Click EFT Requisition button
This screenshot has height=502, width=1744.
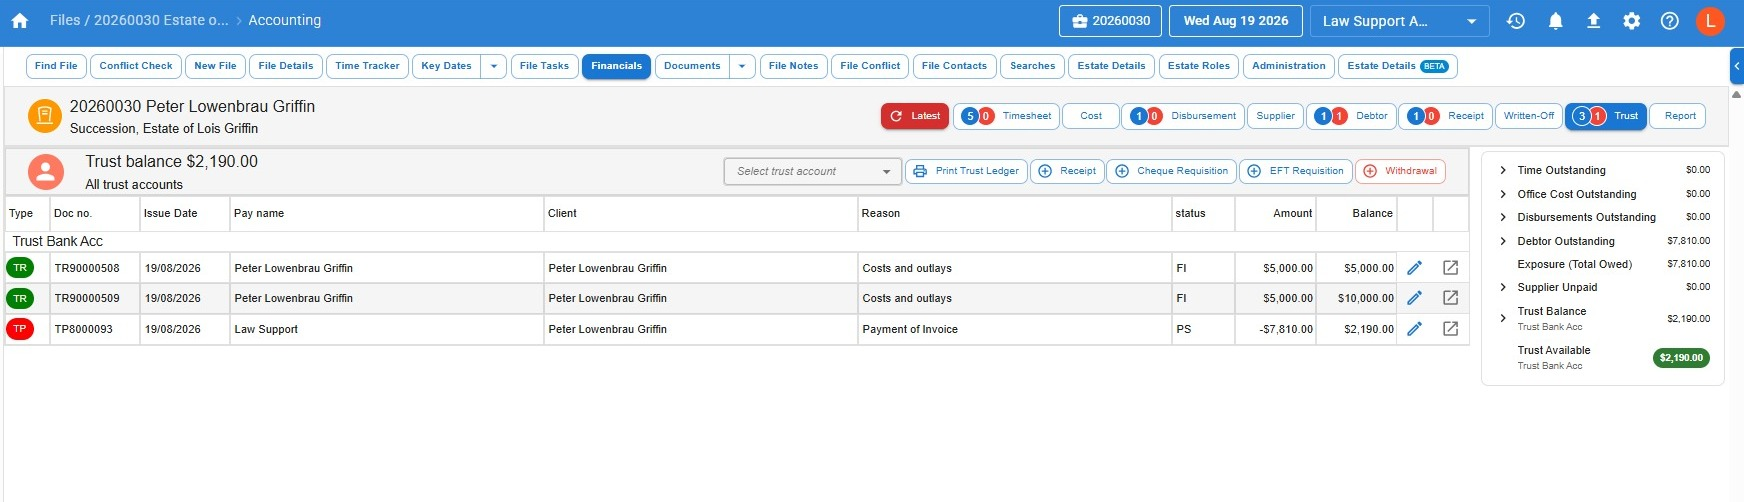pyautogui.click(x=1295, y=171)
